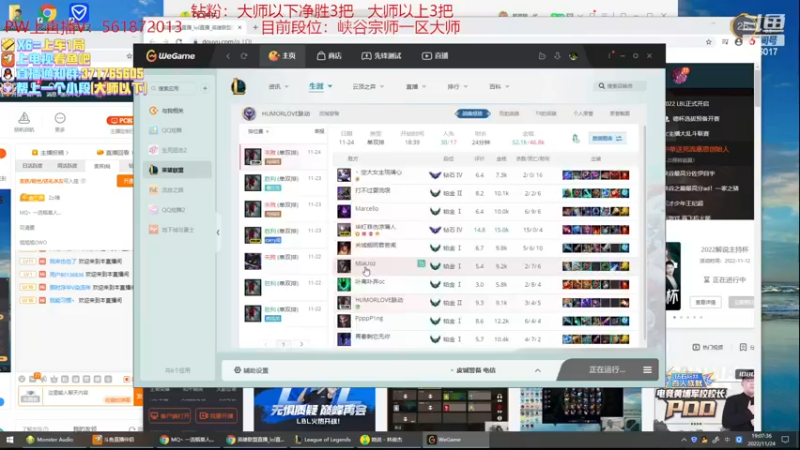
Task: Click the League of Legends logo icon
Action: [x=238, y=87]
